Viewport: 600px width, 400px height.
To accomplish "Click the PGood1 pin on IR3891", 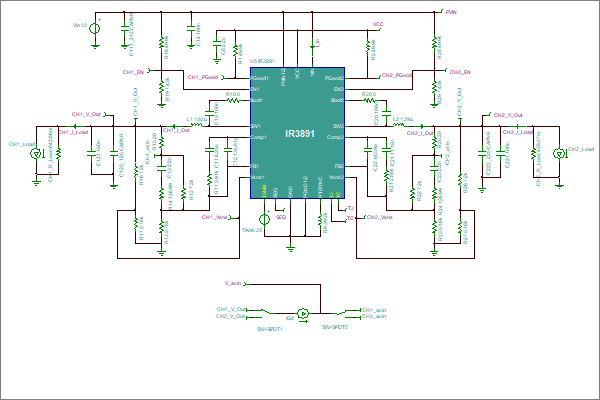I will tap(260, 78).
